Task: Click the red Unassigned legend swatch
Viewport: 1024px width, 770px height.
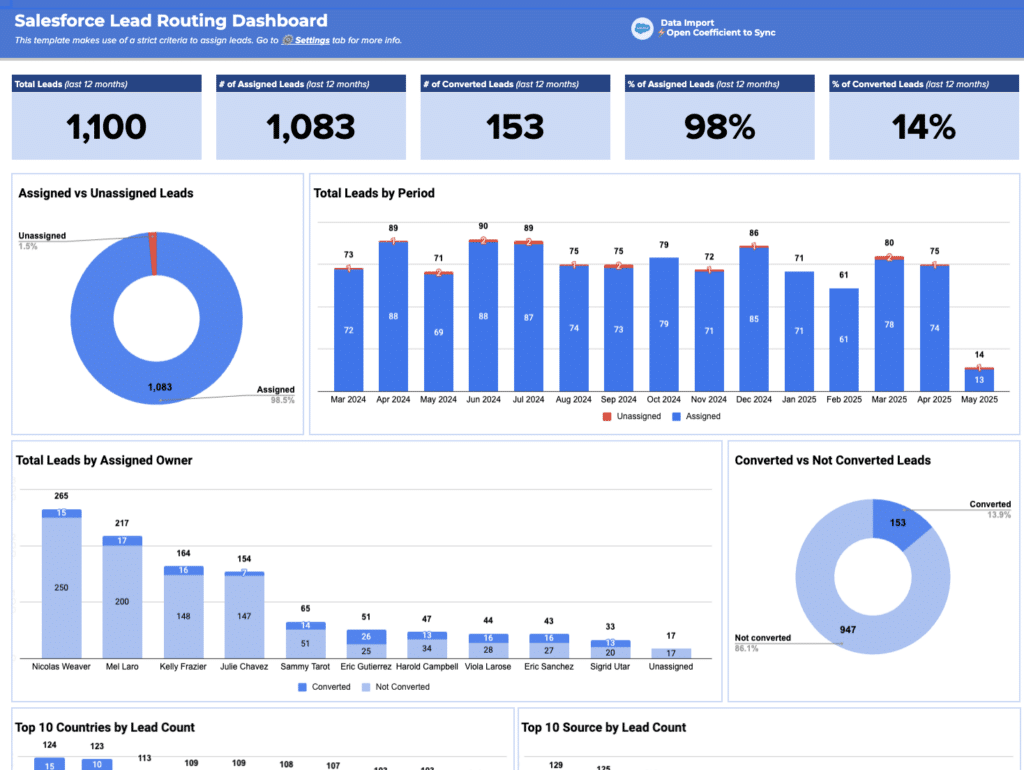Action: click(607, 417)
